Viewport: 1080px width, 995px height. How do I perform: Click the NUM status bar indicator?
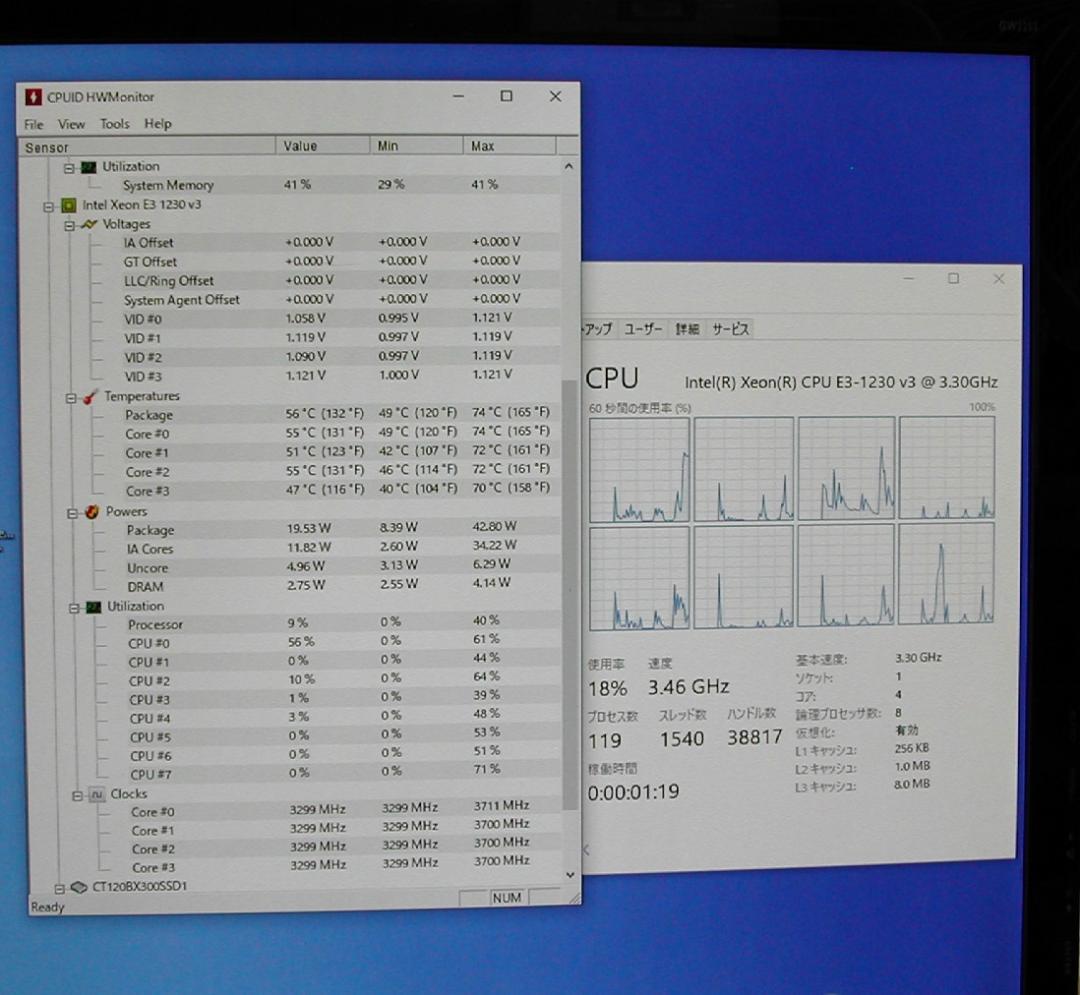pyautogui.click(x=507, y=898)
